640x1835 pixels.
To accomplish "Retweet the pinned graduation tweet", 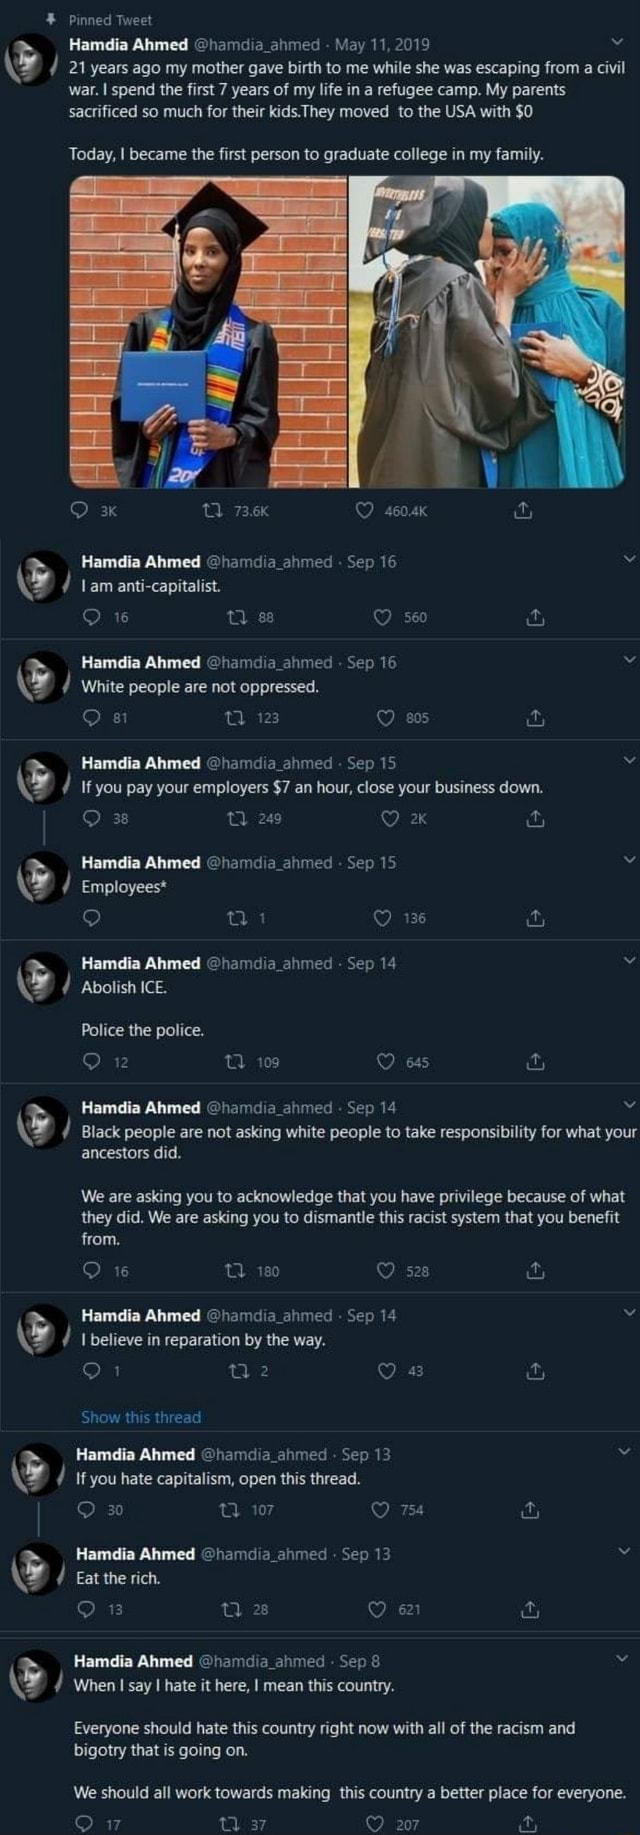I will click(x=211, y=511).
